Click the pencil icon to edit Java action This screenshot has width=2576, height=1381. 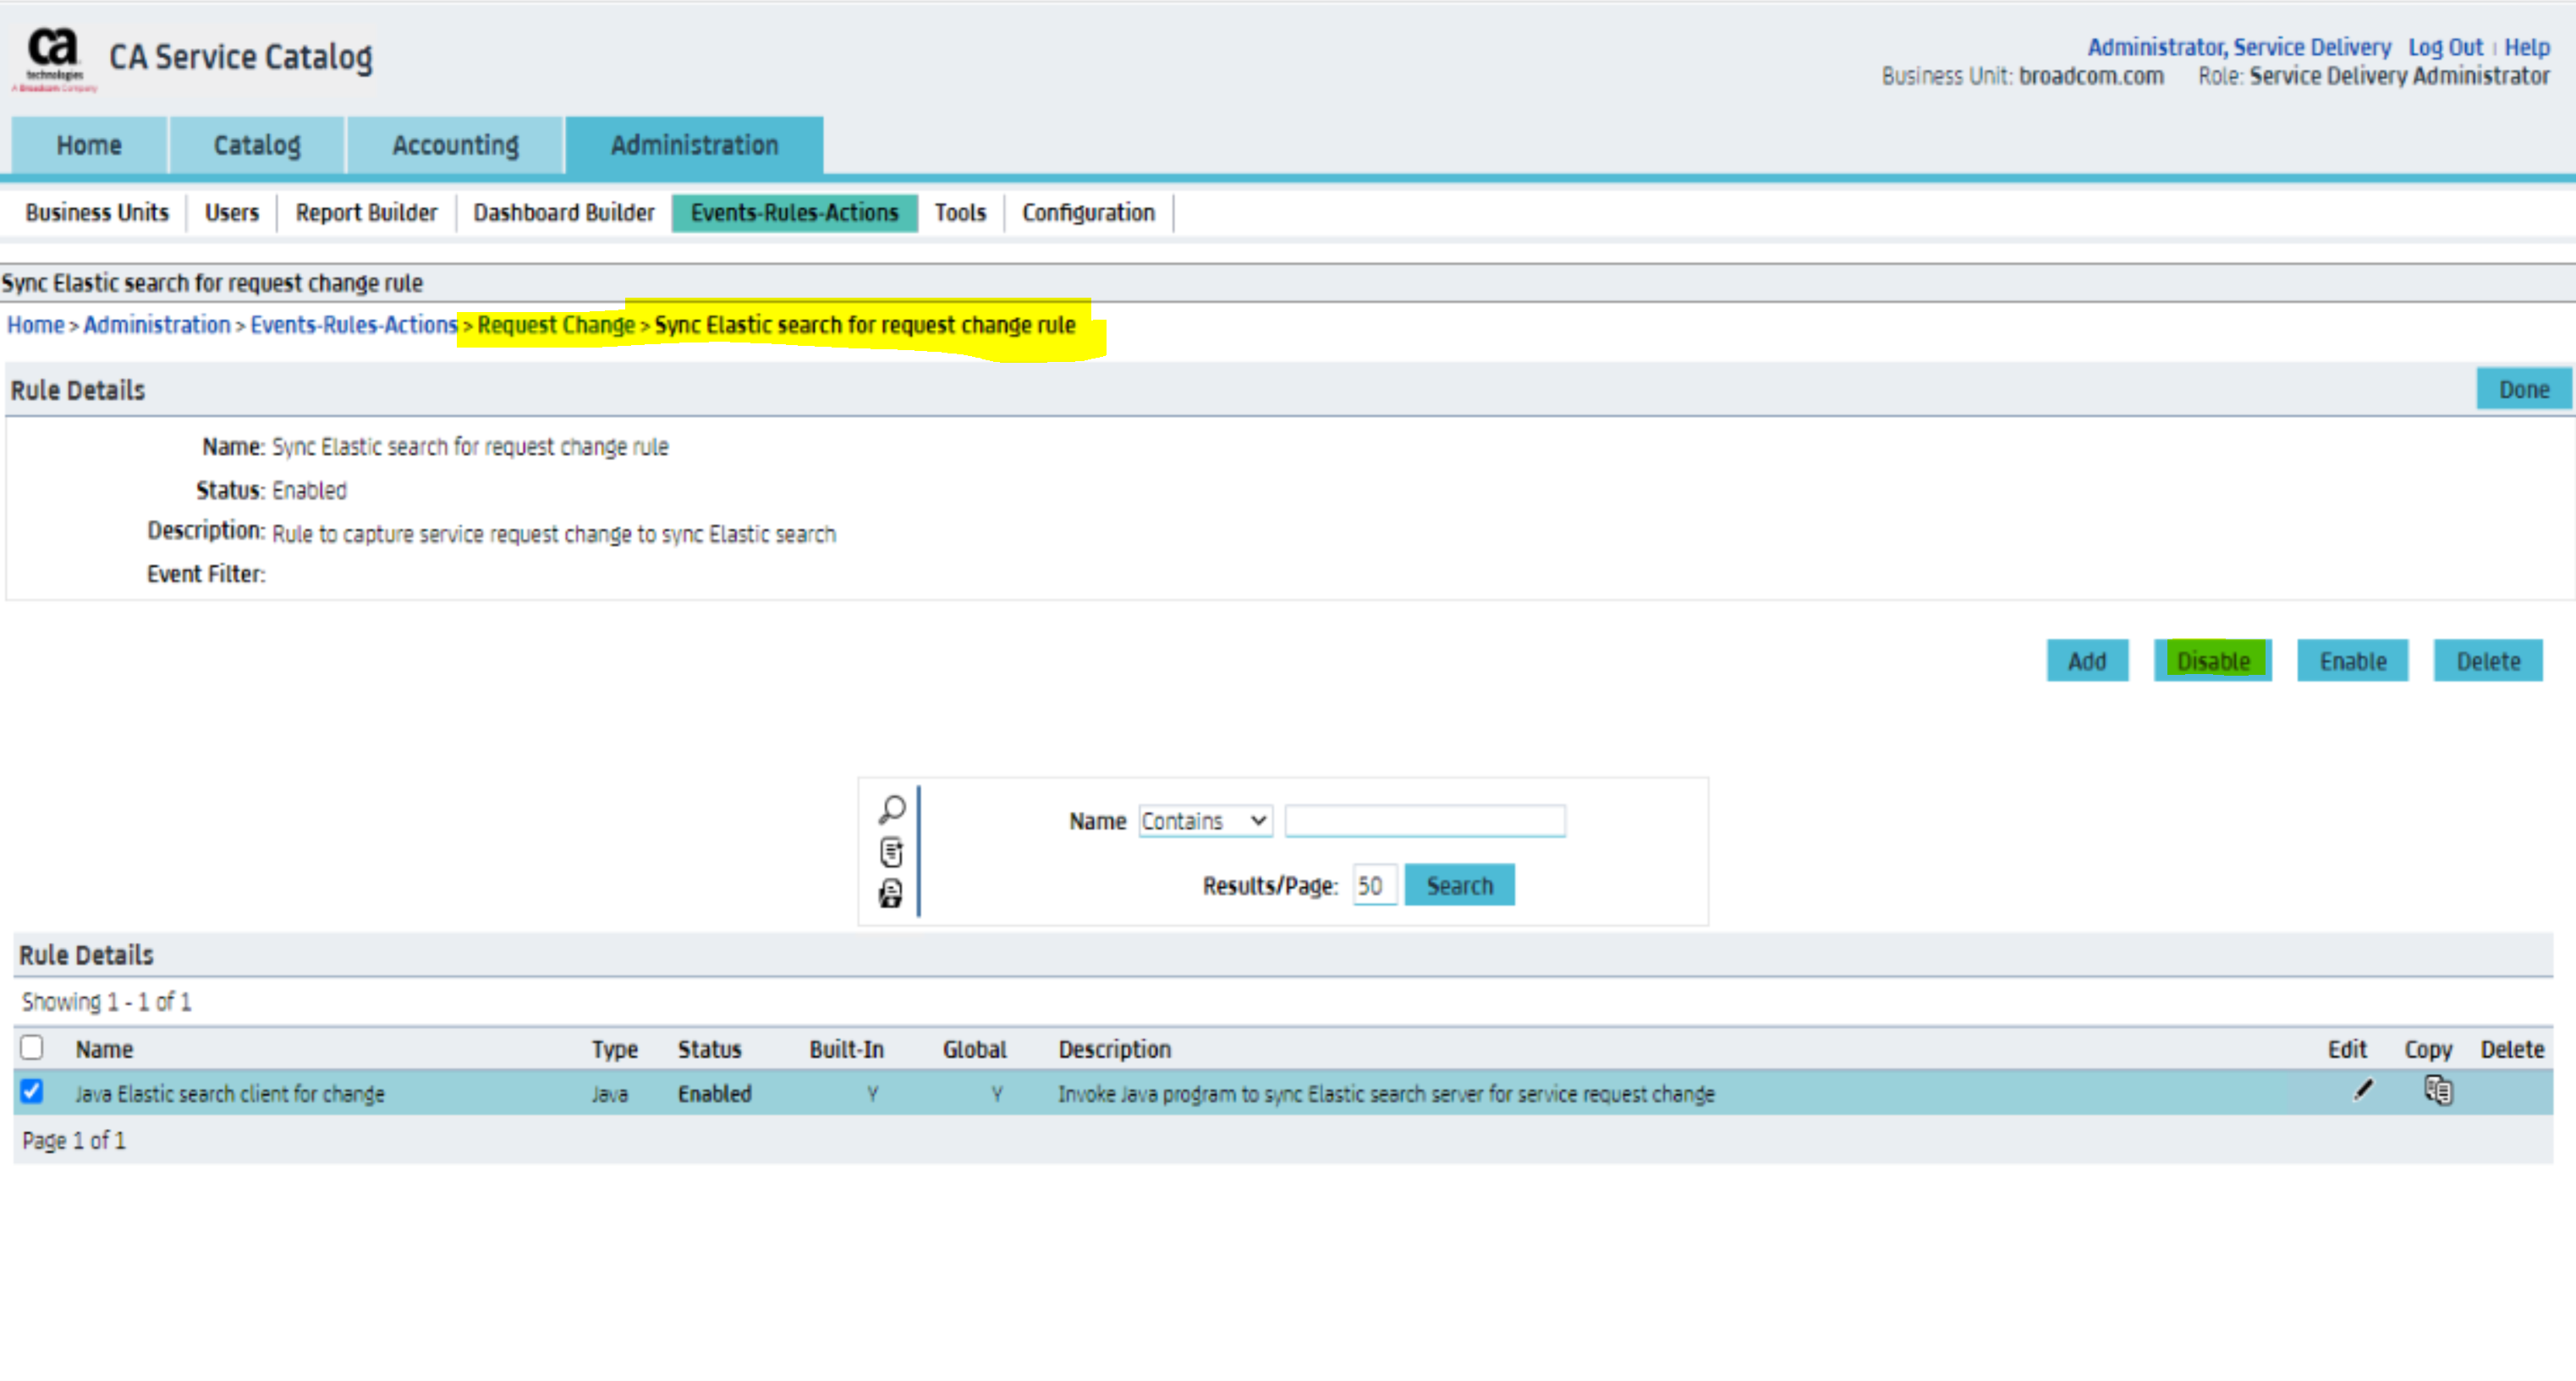tap(2363, 1090)
